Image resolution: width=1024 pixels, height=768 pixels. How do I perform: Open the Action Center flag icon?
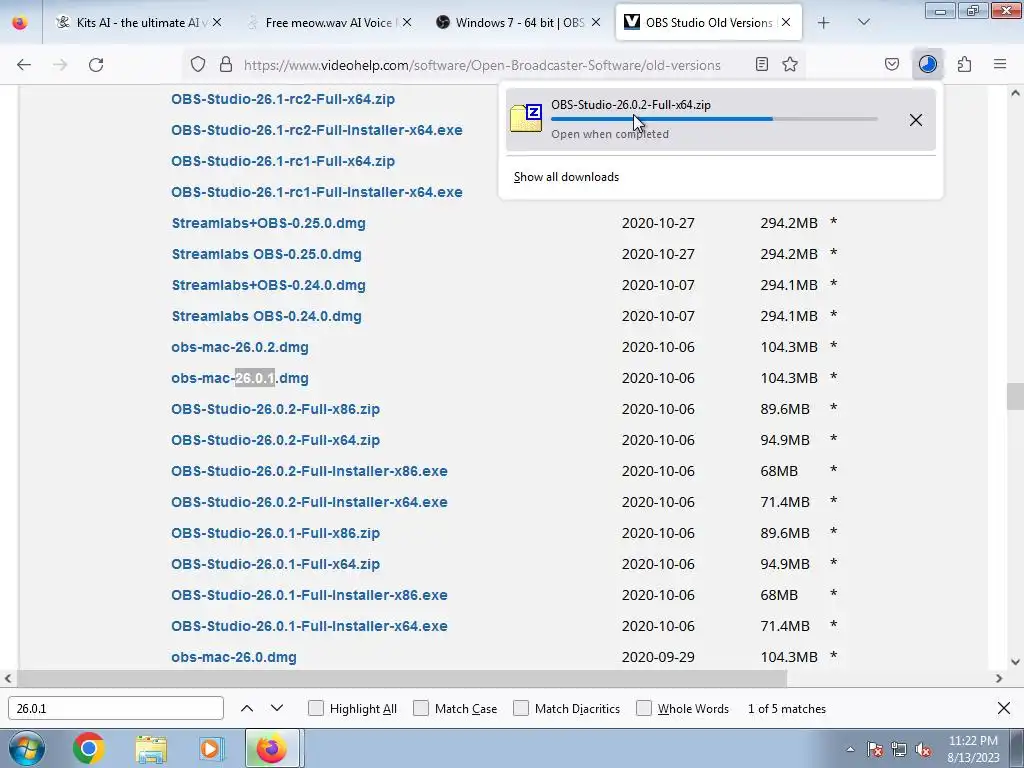click(874, 749)
